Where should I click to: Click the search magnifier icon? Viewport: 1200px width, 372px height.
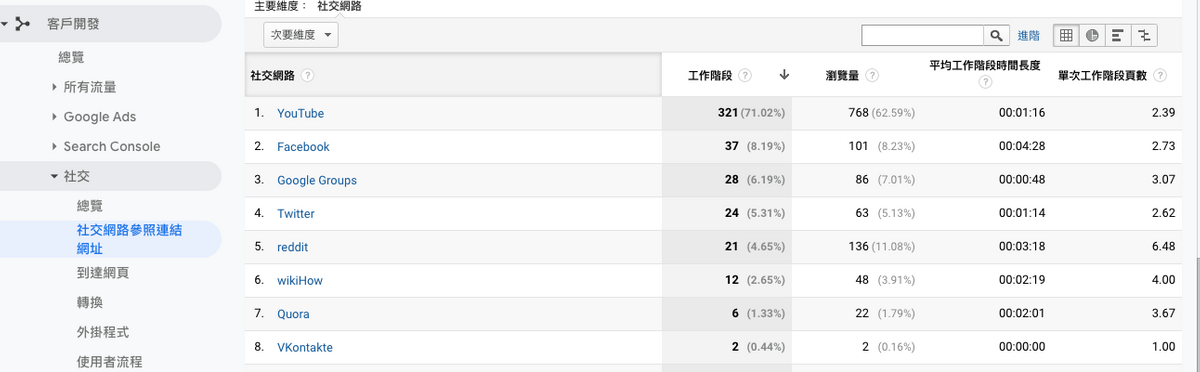coord(997,35)
